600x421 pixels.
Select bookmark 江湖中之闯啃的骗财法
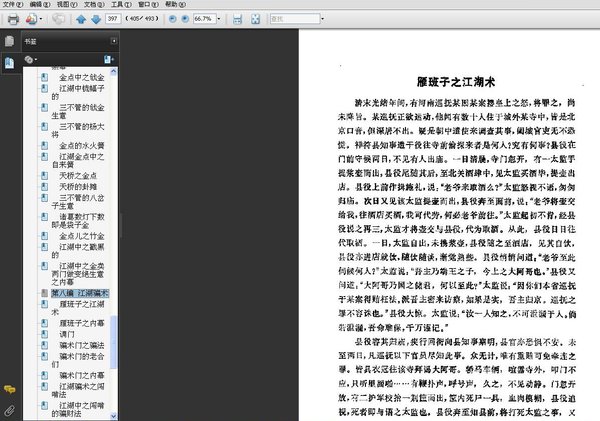[x=78, y=409]
